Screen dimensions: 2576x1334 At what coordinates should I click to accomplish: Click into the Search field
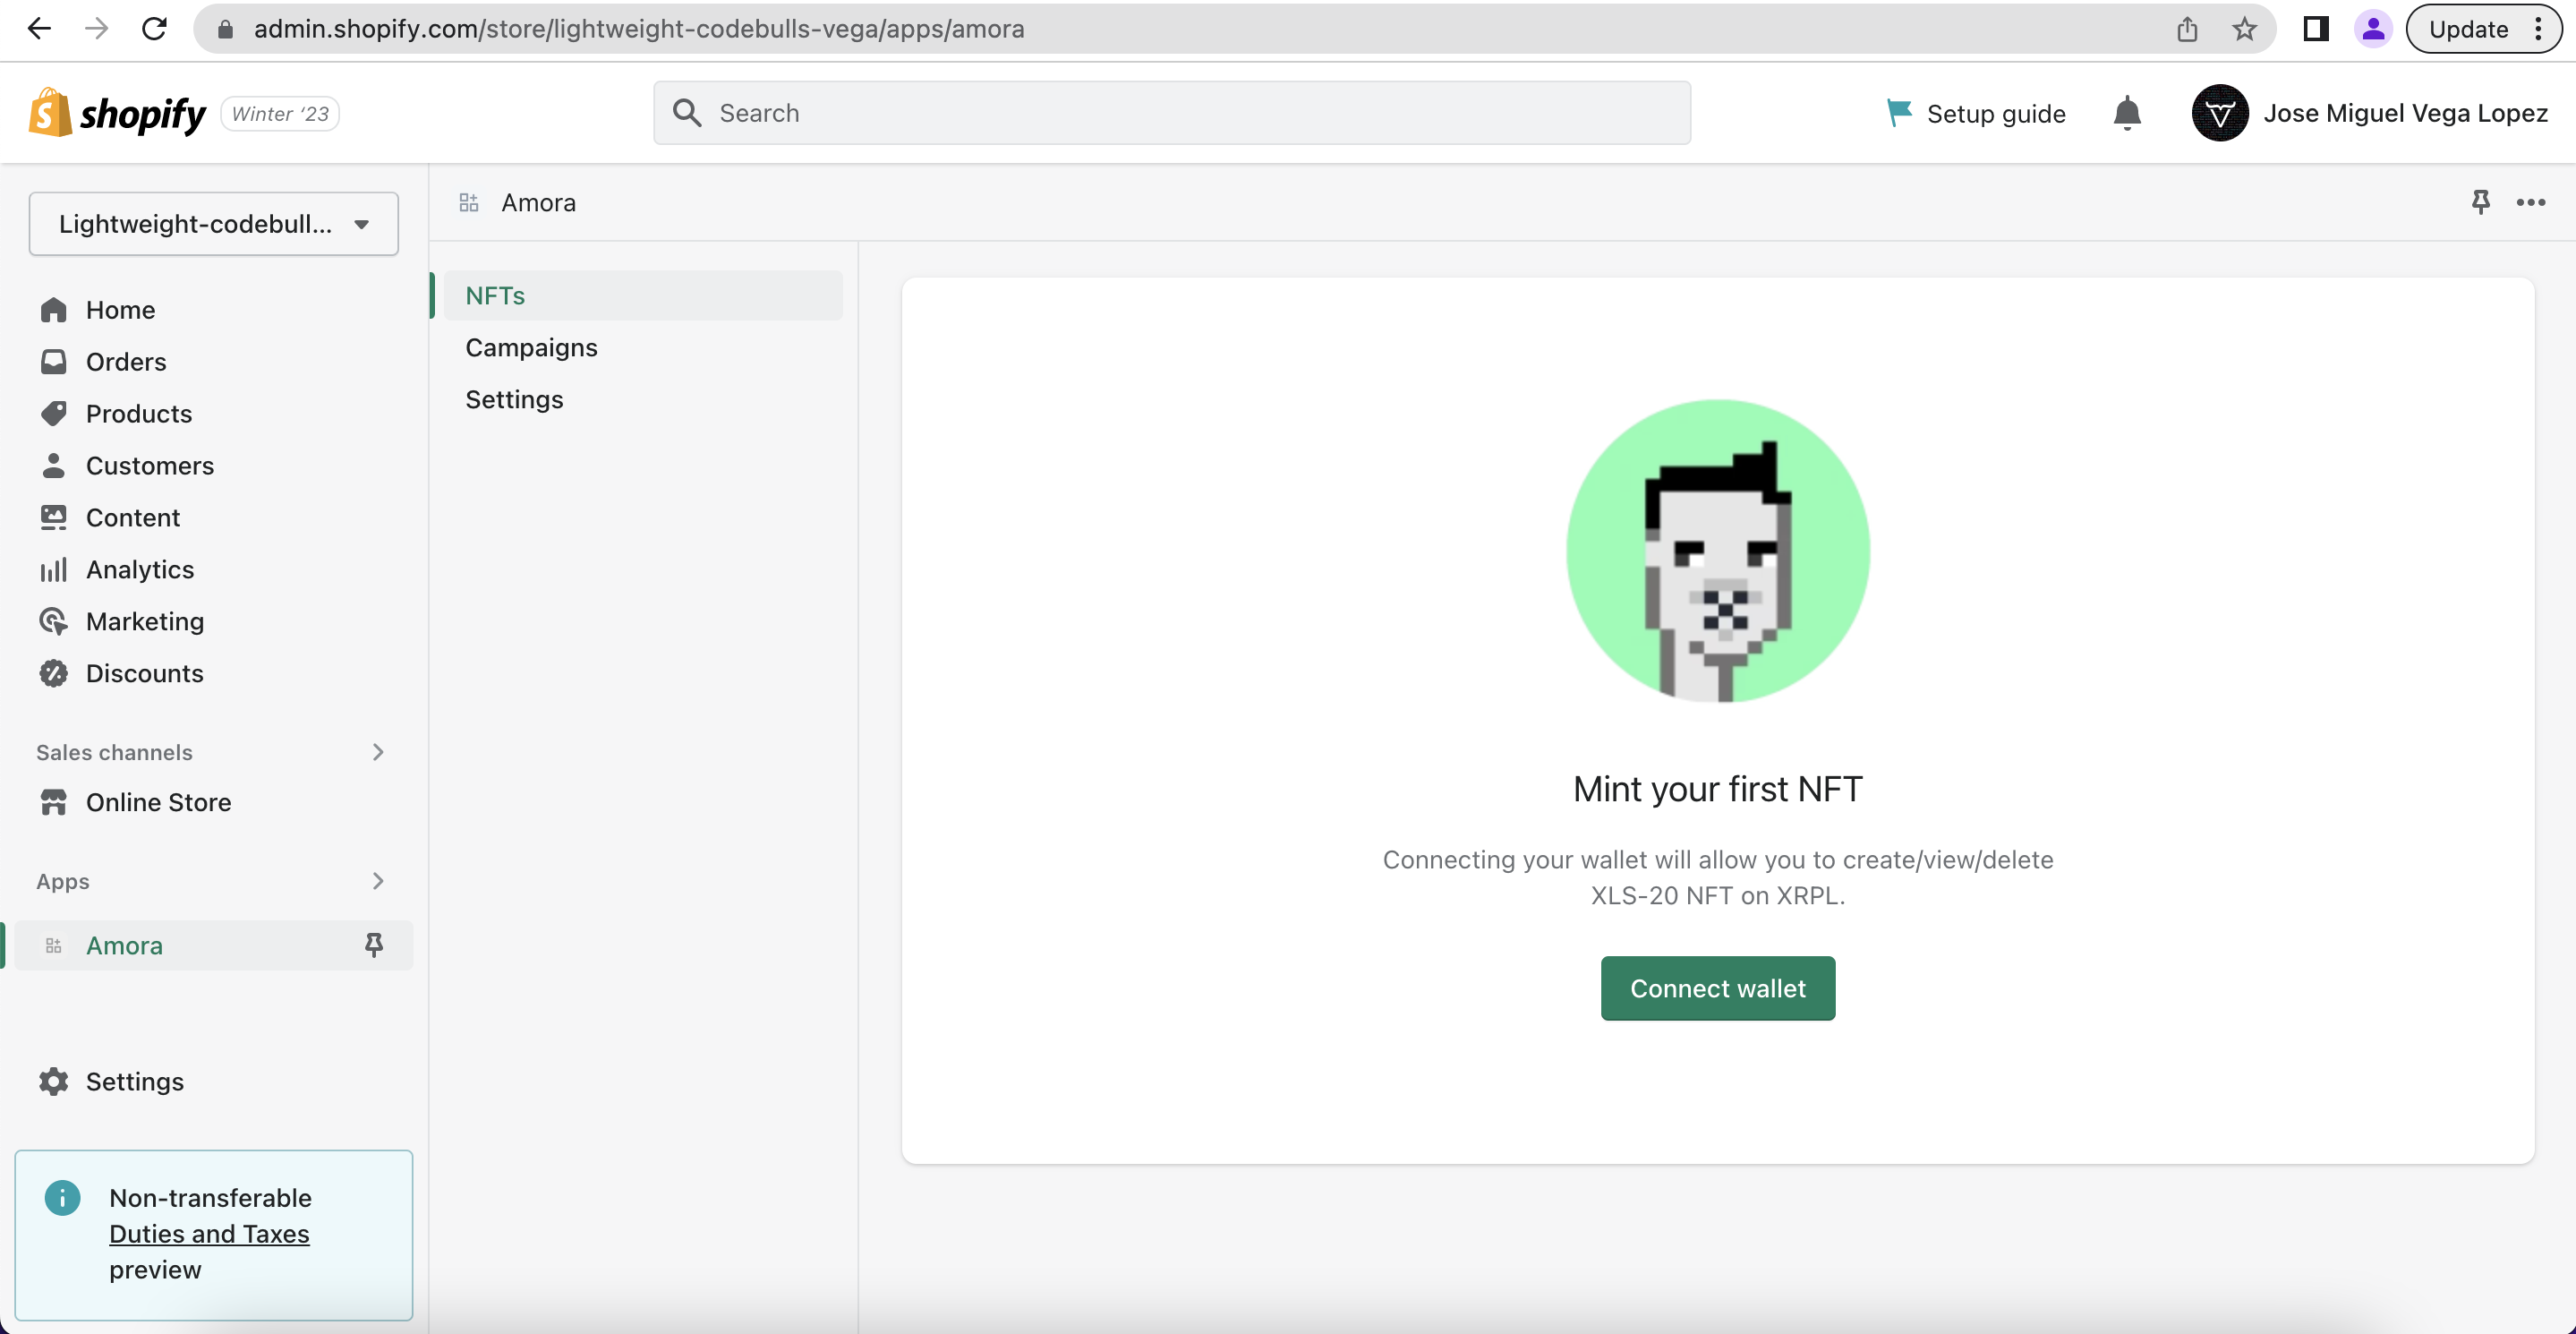pos(1171,113)
